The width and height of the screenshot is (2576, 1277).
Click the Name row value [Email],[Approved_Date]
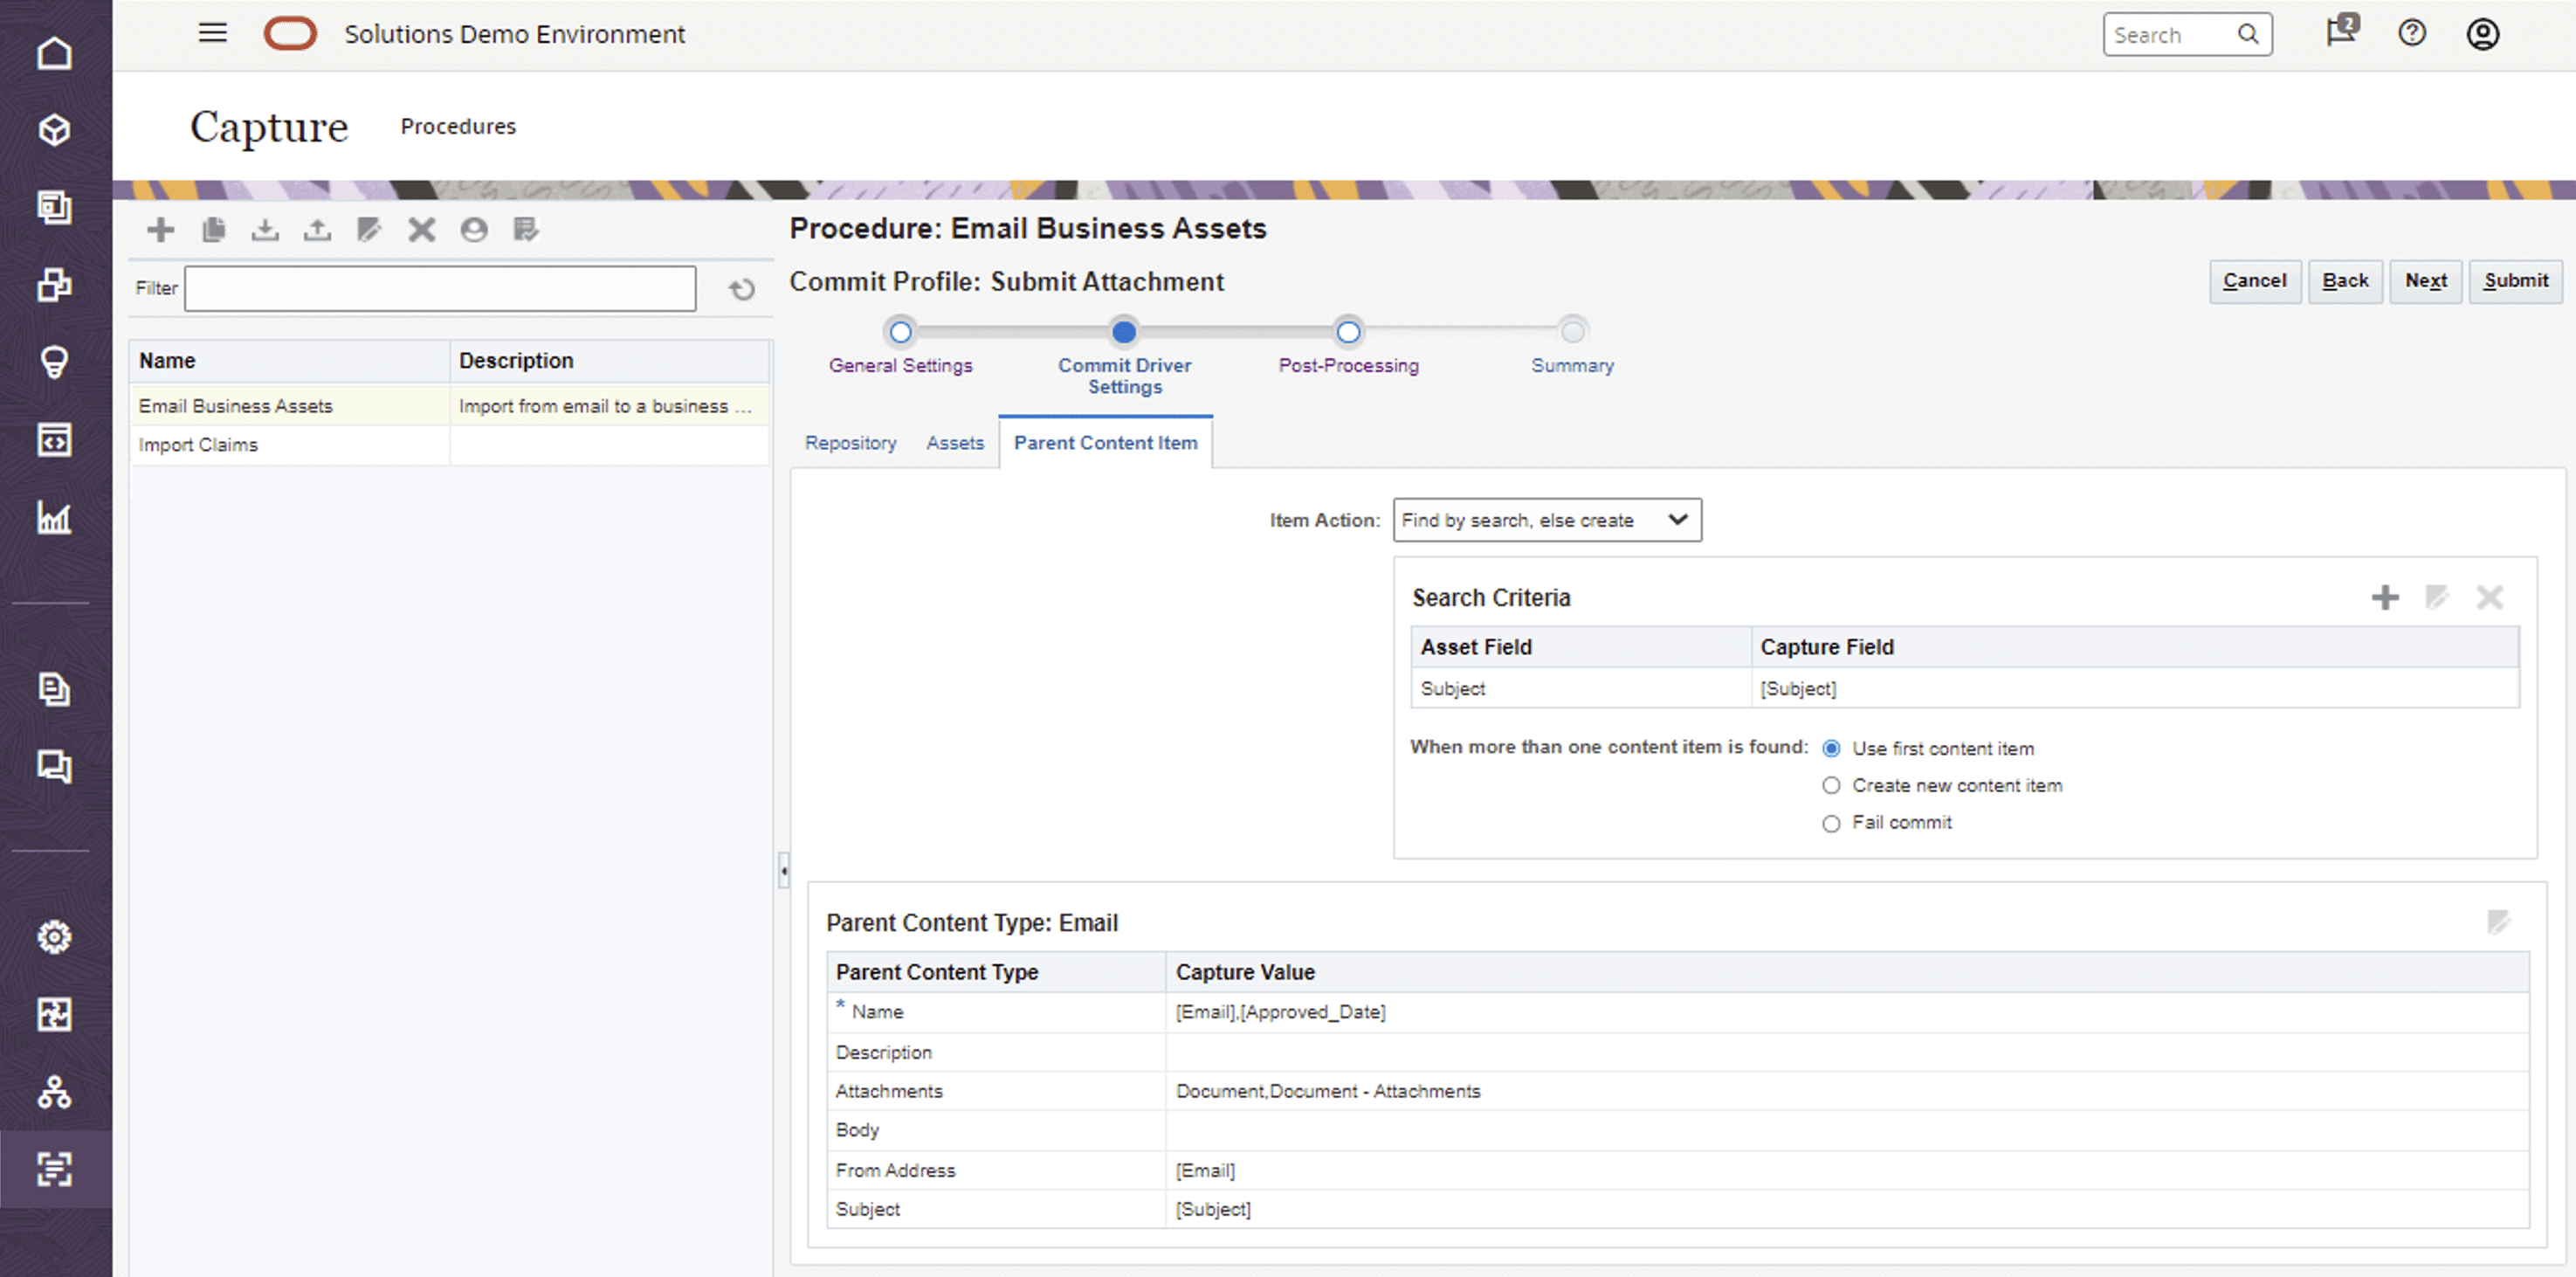pos(1280,1012)
